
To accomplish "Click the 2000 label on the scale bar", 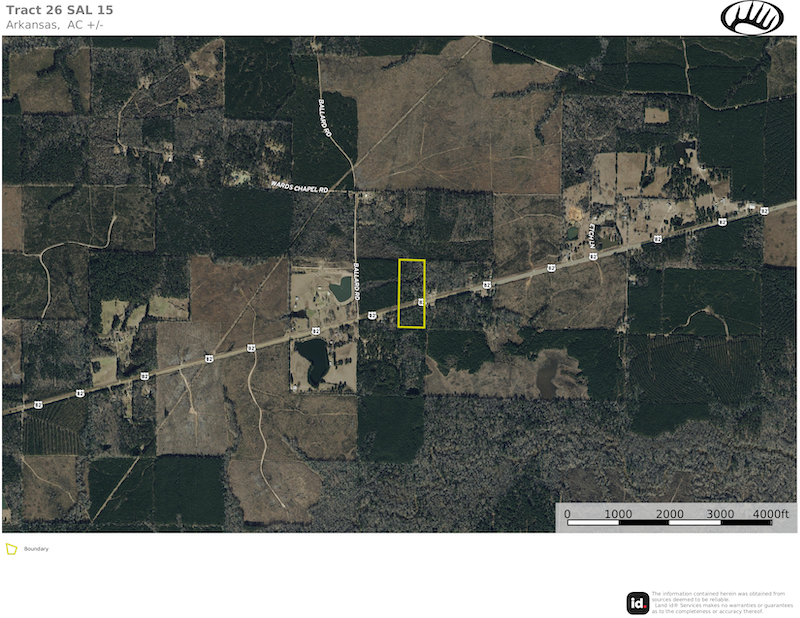I will point(669,513).
